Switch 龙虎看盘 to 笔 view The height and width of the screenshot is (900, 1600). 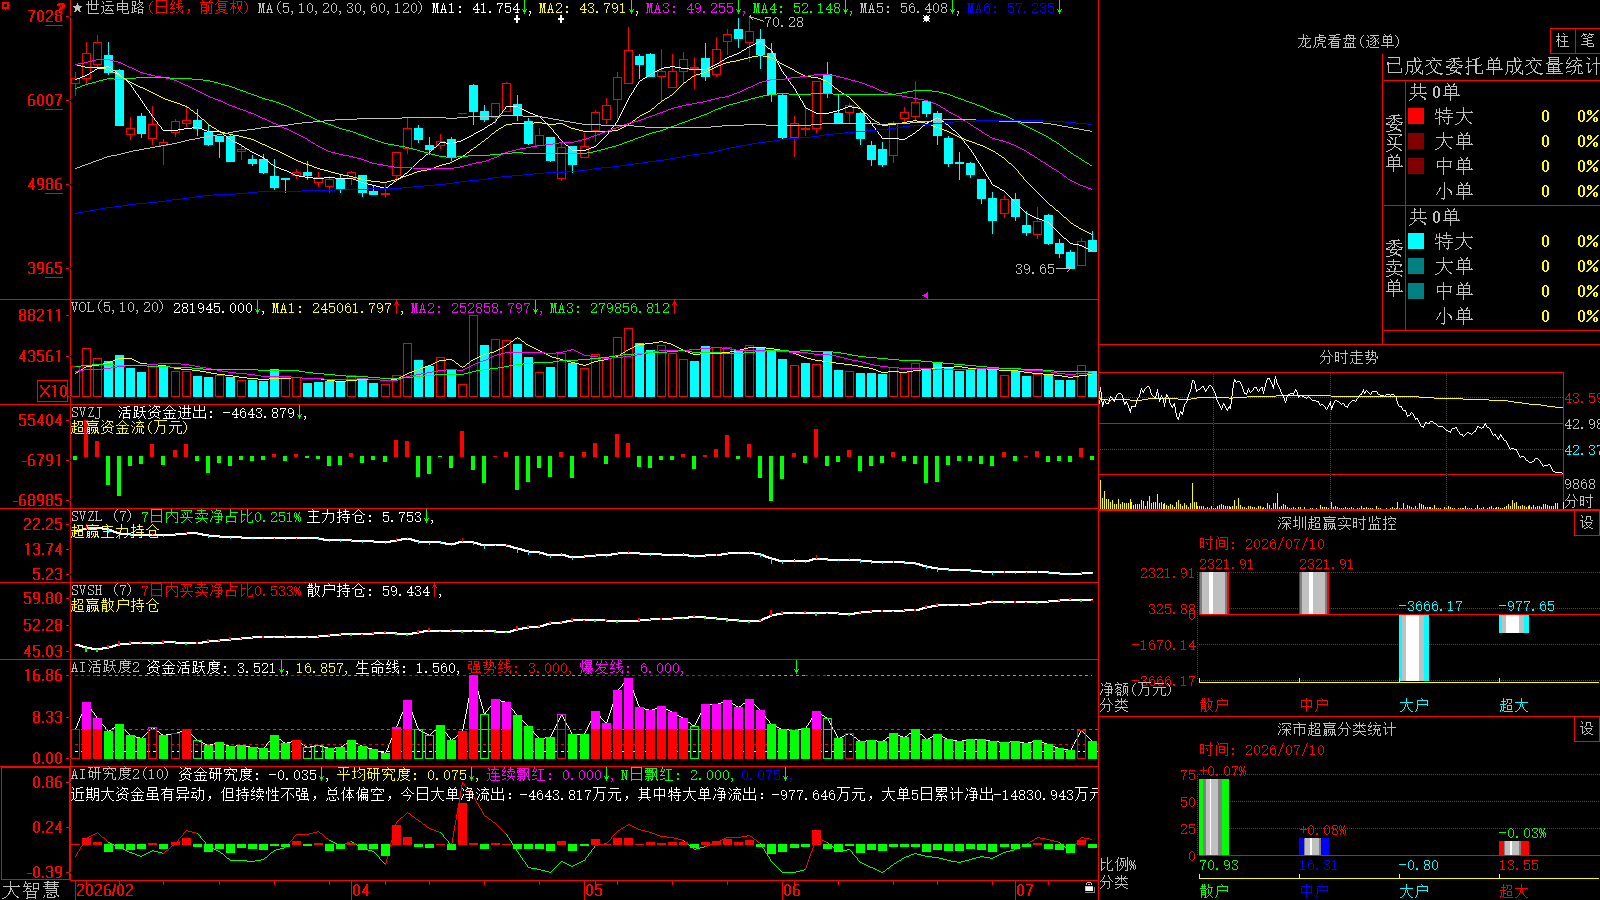pos(1588,41)
